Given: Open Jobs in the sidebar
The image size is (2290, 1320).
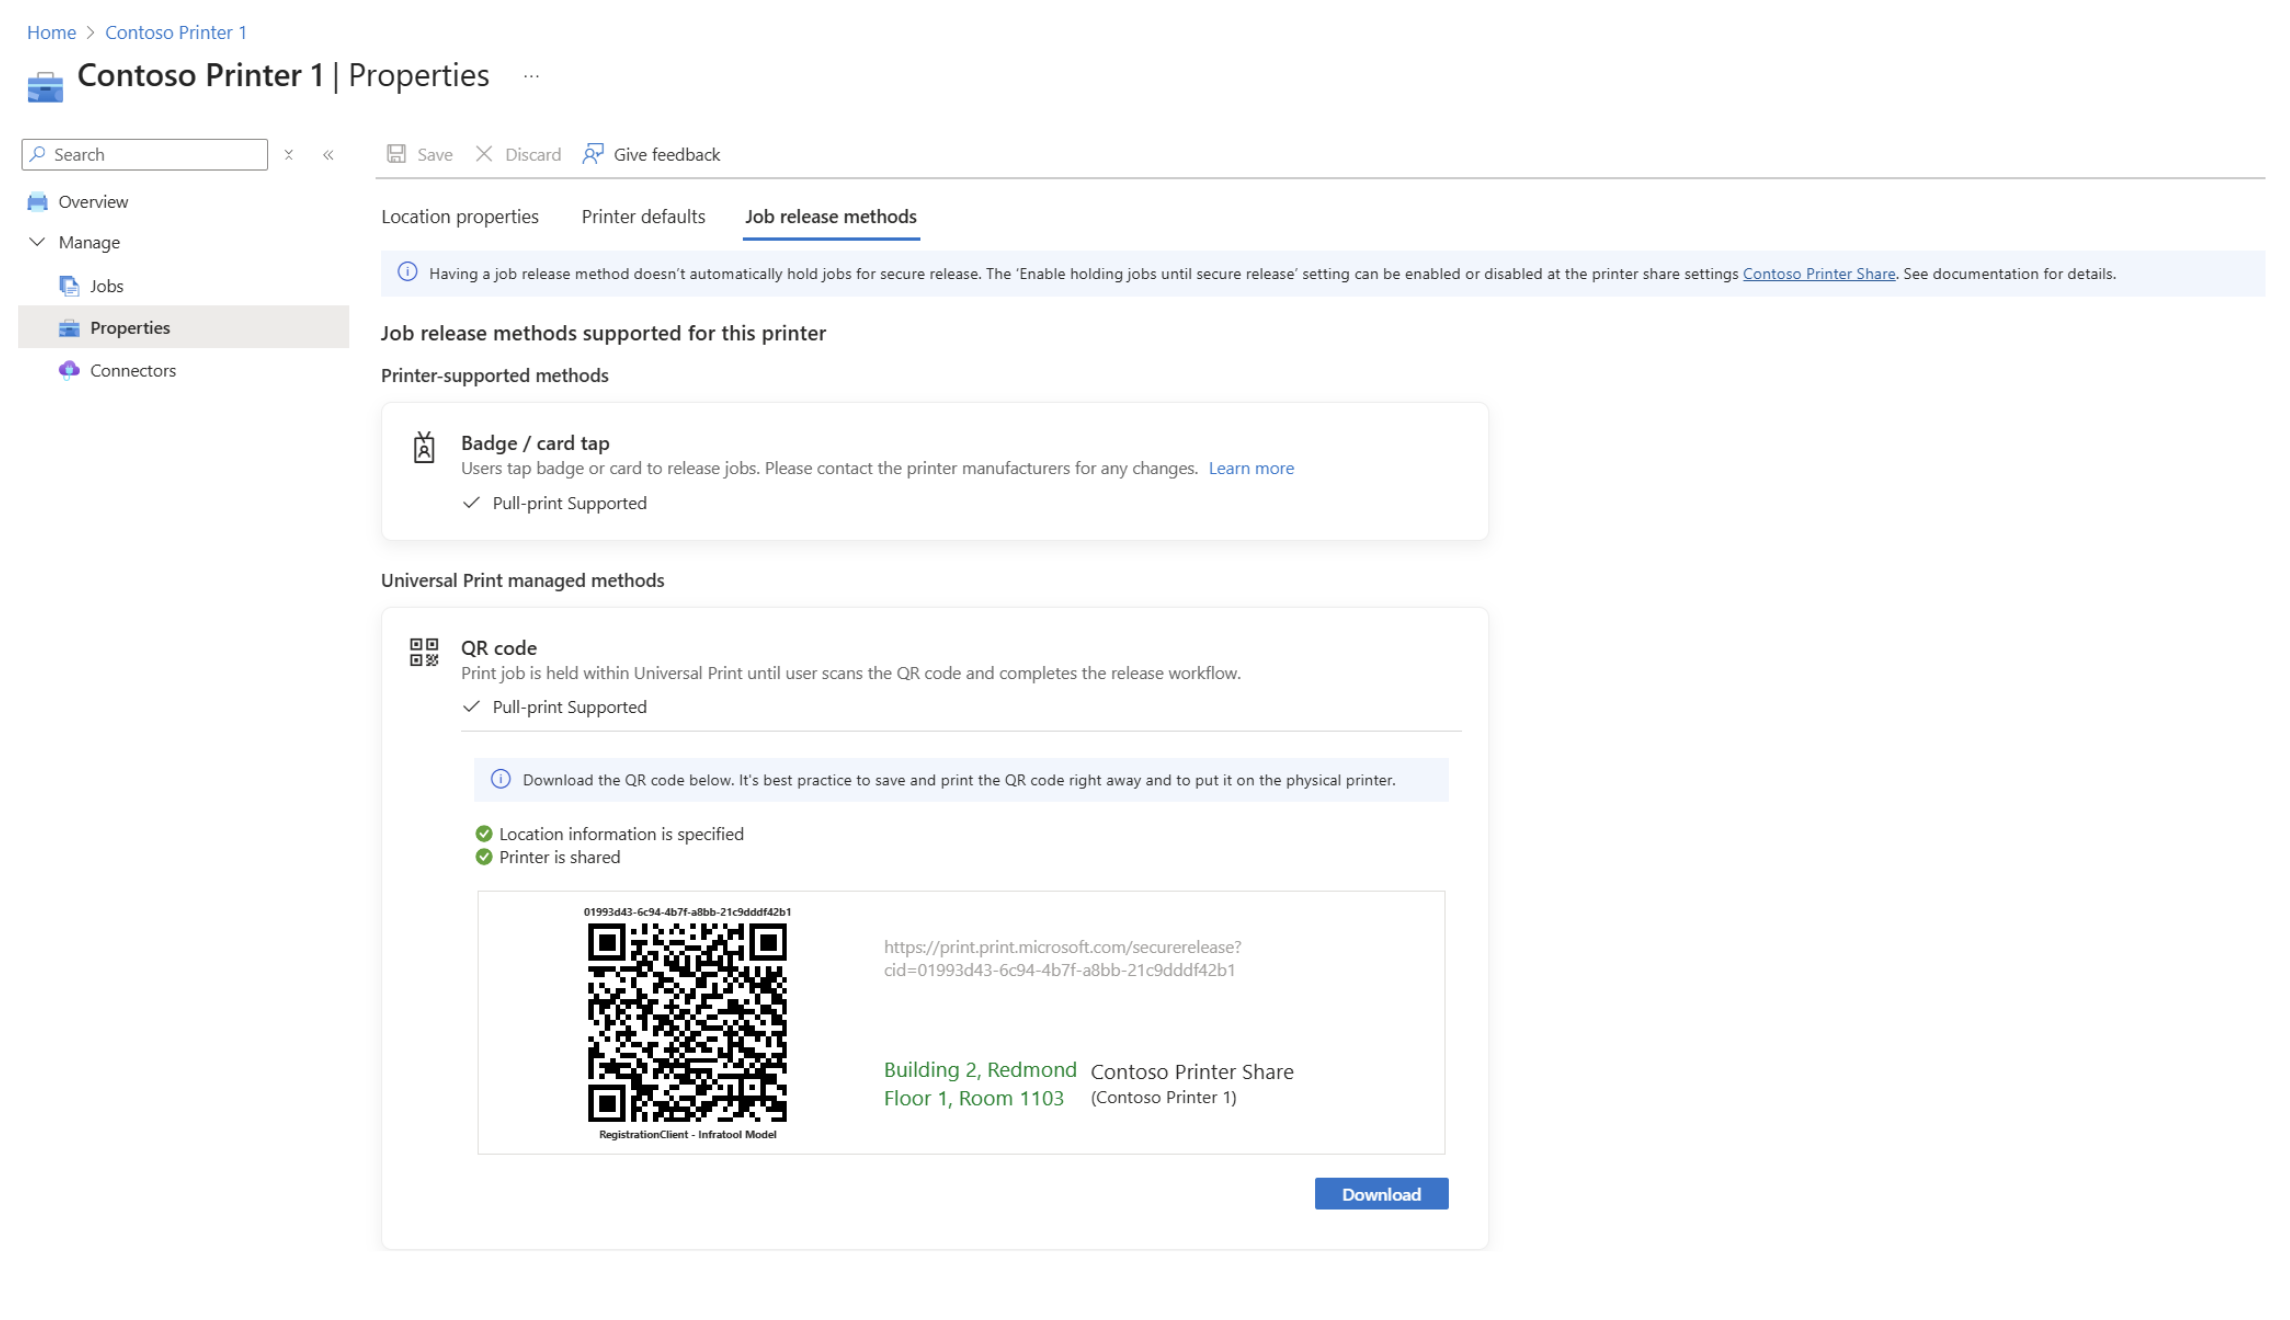Looking at the screenshot, I should tap(106, 286).
